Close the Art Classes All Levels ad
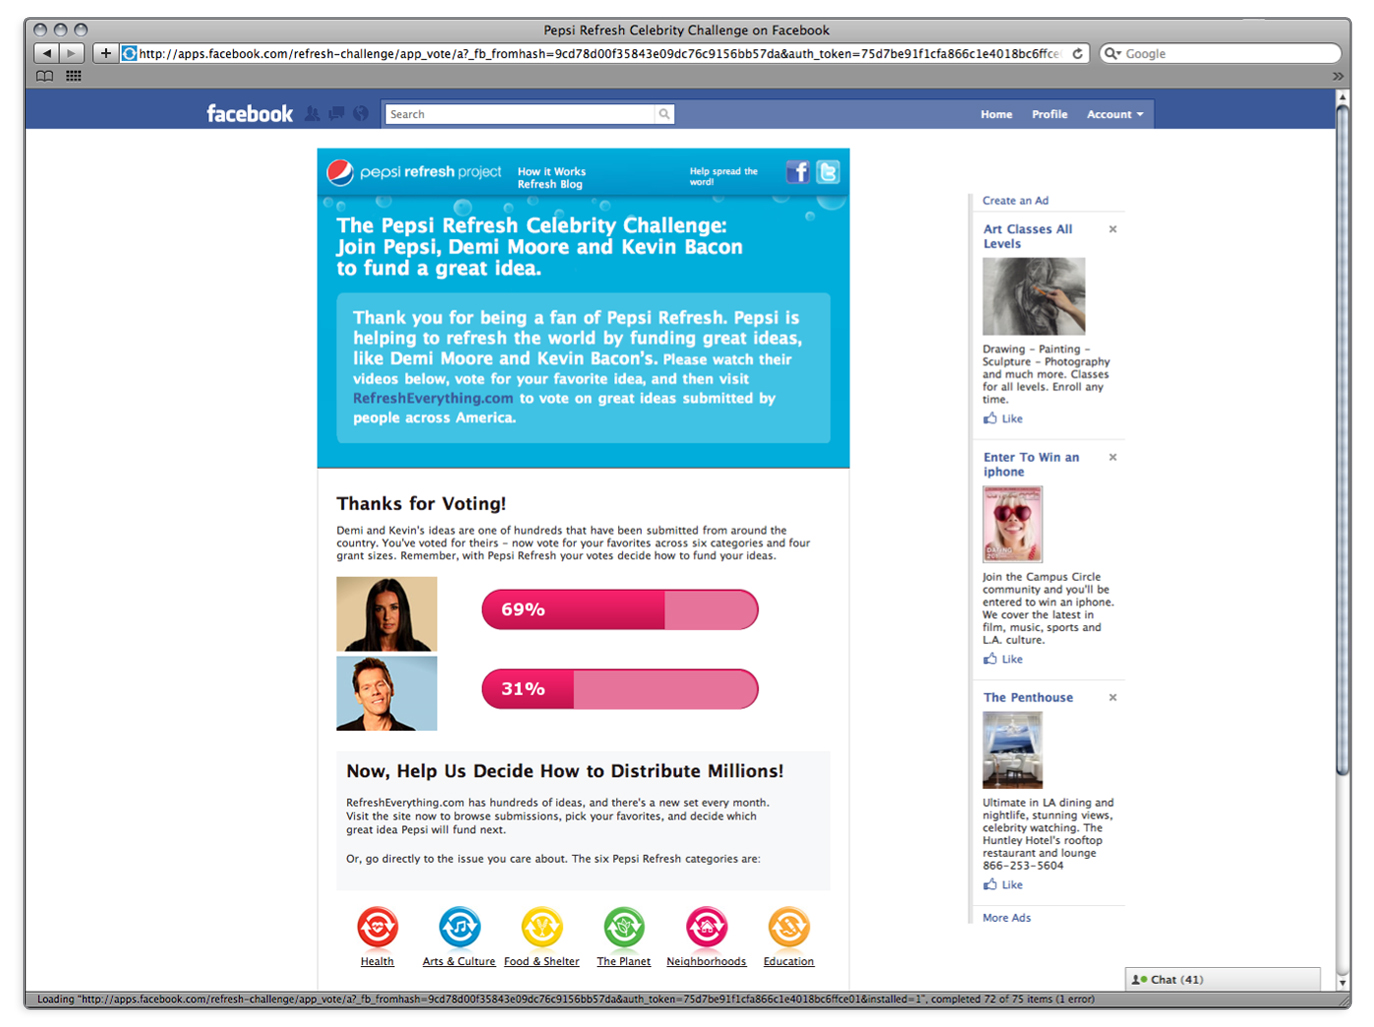 click(x=1113, y=229)
